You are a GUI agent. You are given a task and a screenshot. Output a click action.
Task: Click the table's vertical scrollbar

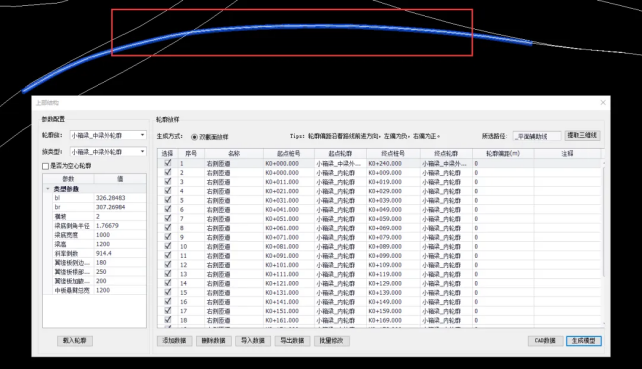point(603,242)
